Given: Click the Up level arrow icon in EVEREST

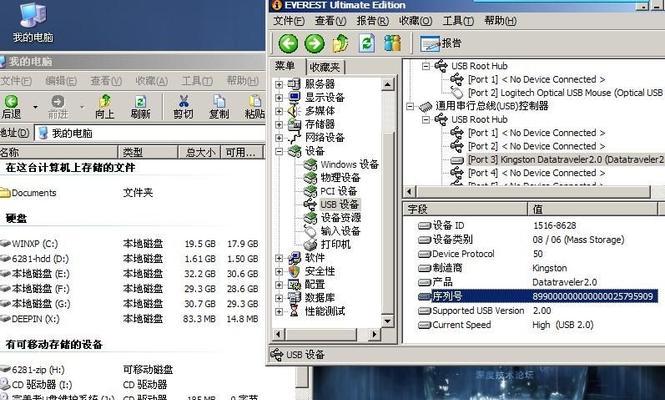Looking at the screenshot, I should tap(341, 43).
